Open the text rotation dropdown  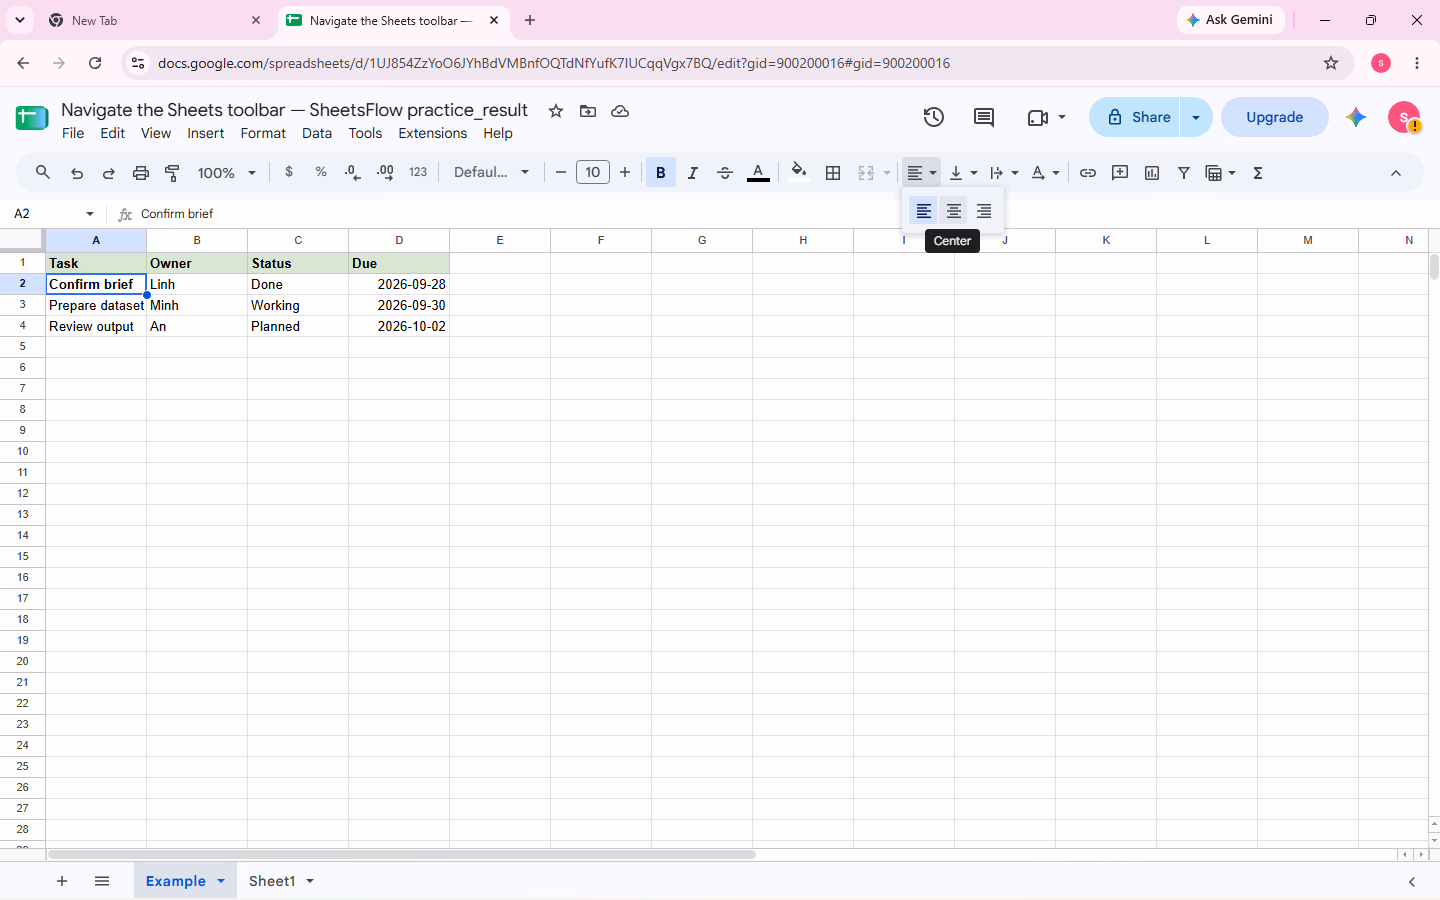[1045, 173]
